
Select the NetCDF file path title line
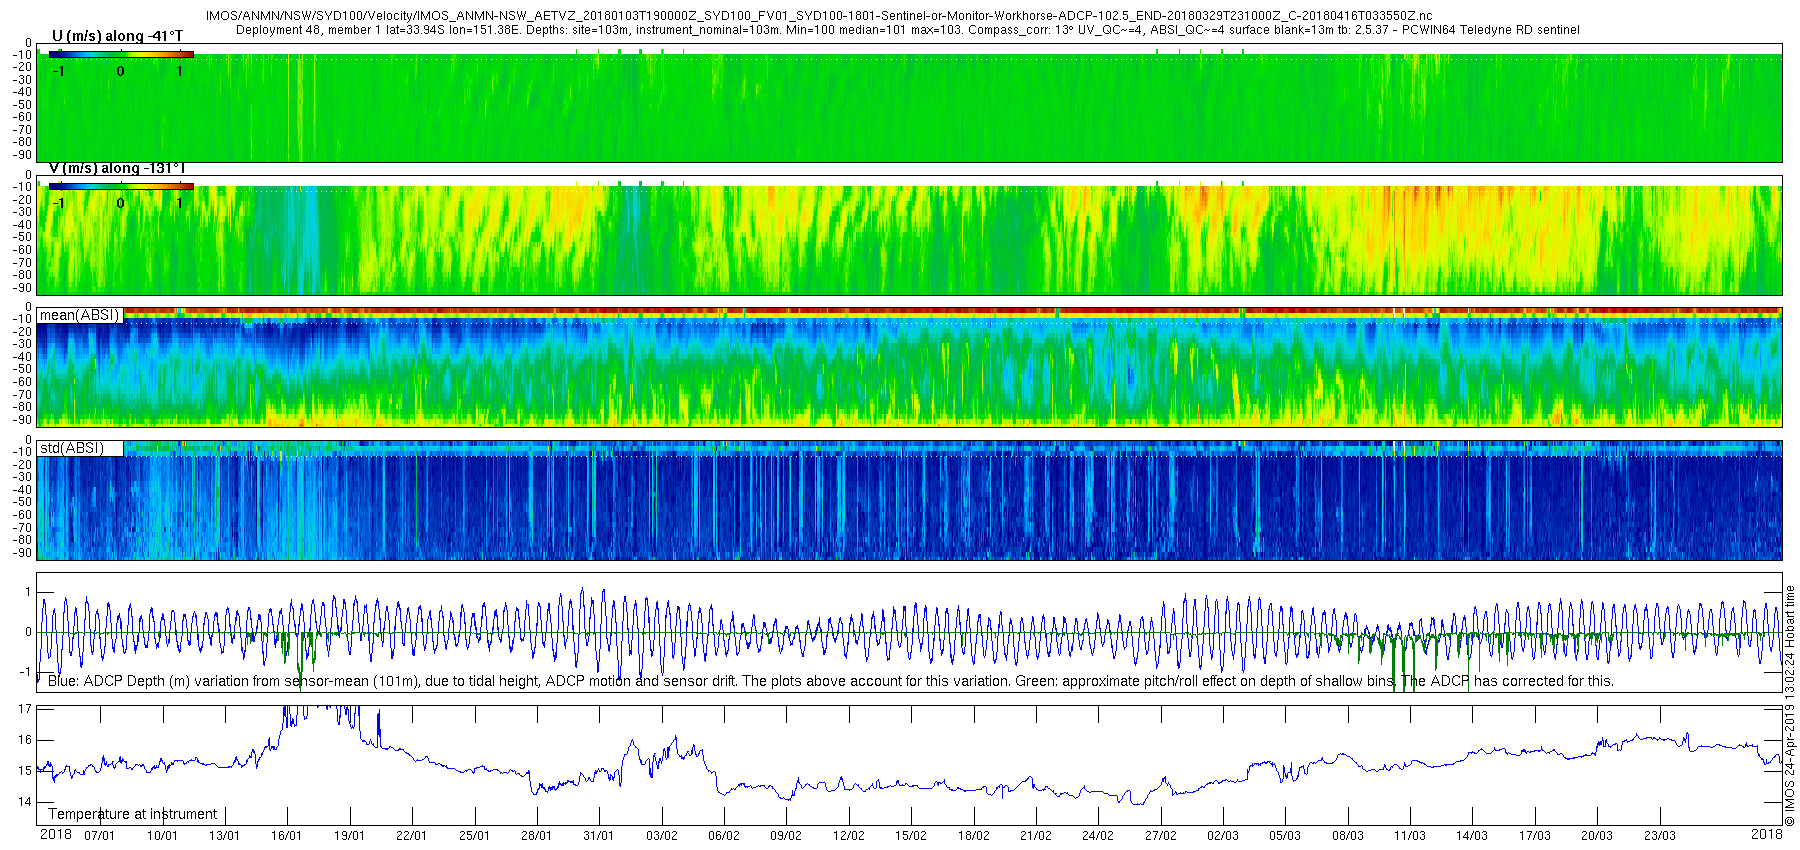click(x=819, y=16)
